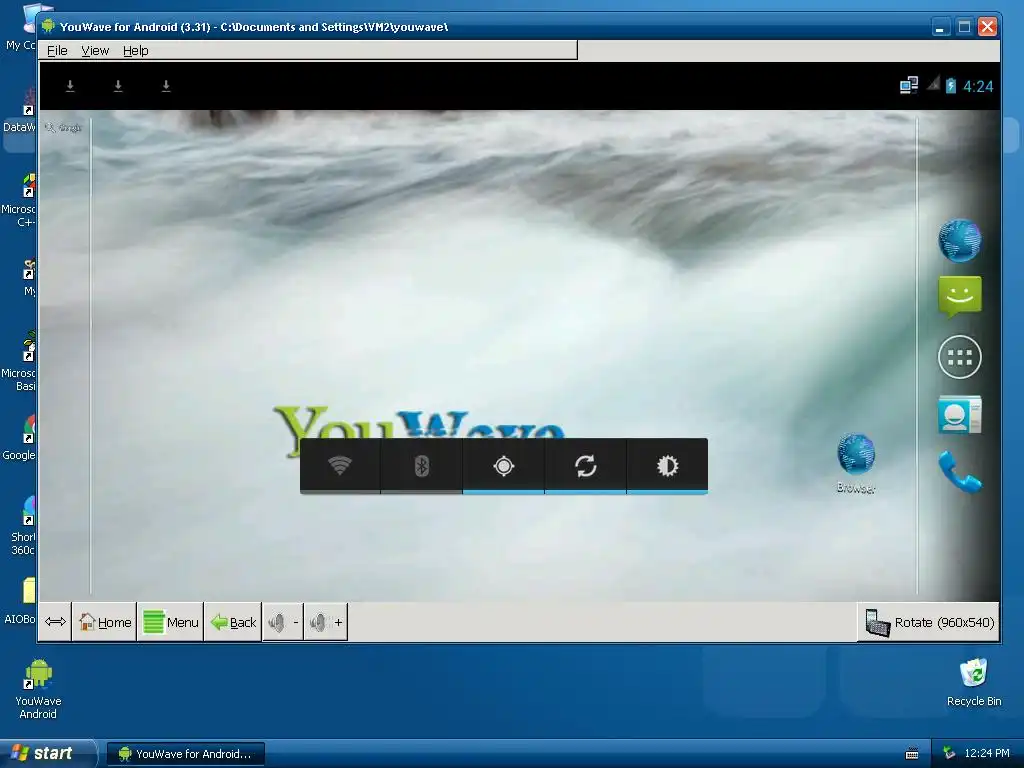Click the AIOBo folder desktop icon

click(20, 601)
